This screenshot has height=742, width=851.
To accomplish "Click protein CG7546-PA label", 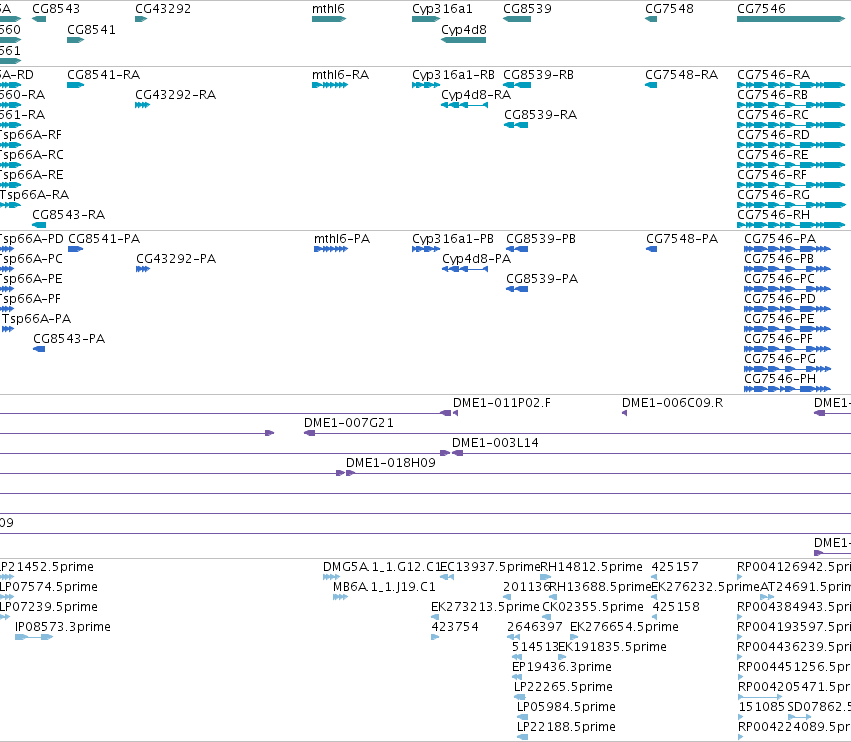I will (x=780, y=239).
